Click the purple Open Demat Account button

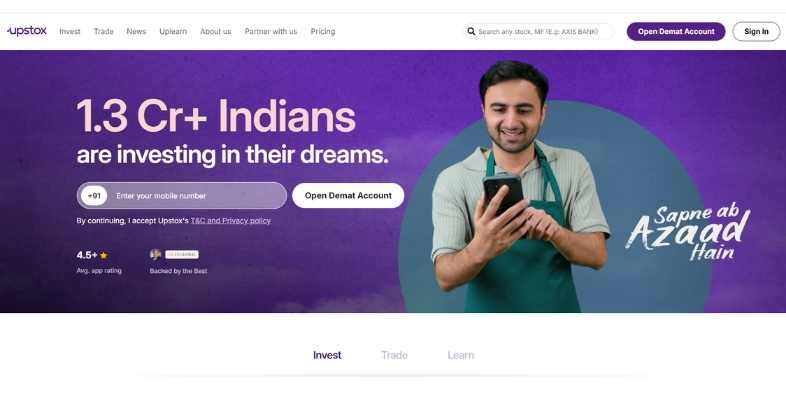pos(676,32)
